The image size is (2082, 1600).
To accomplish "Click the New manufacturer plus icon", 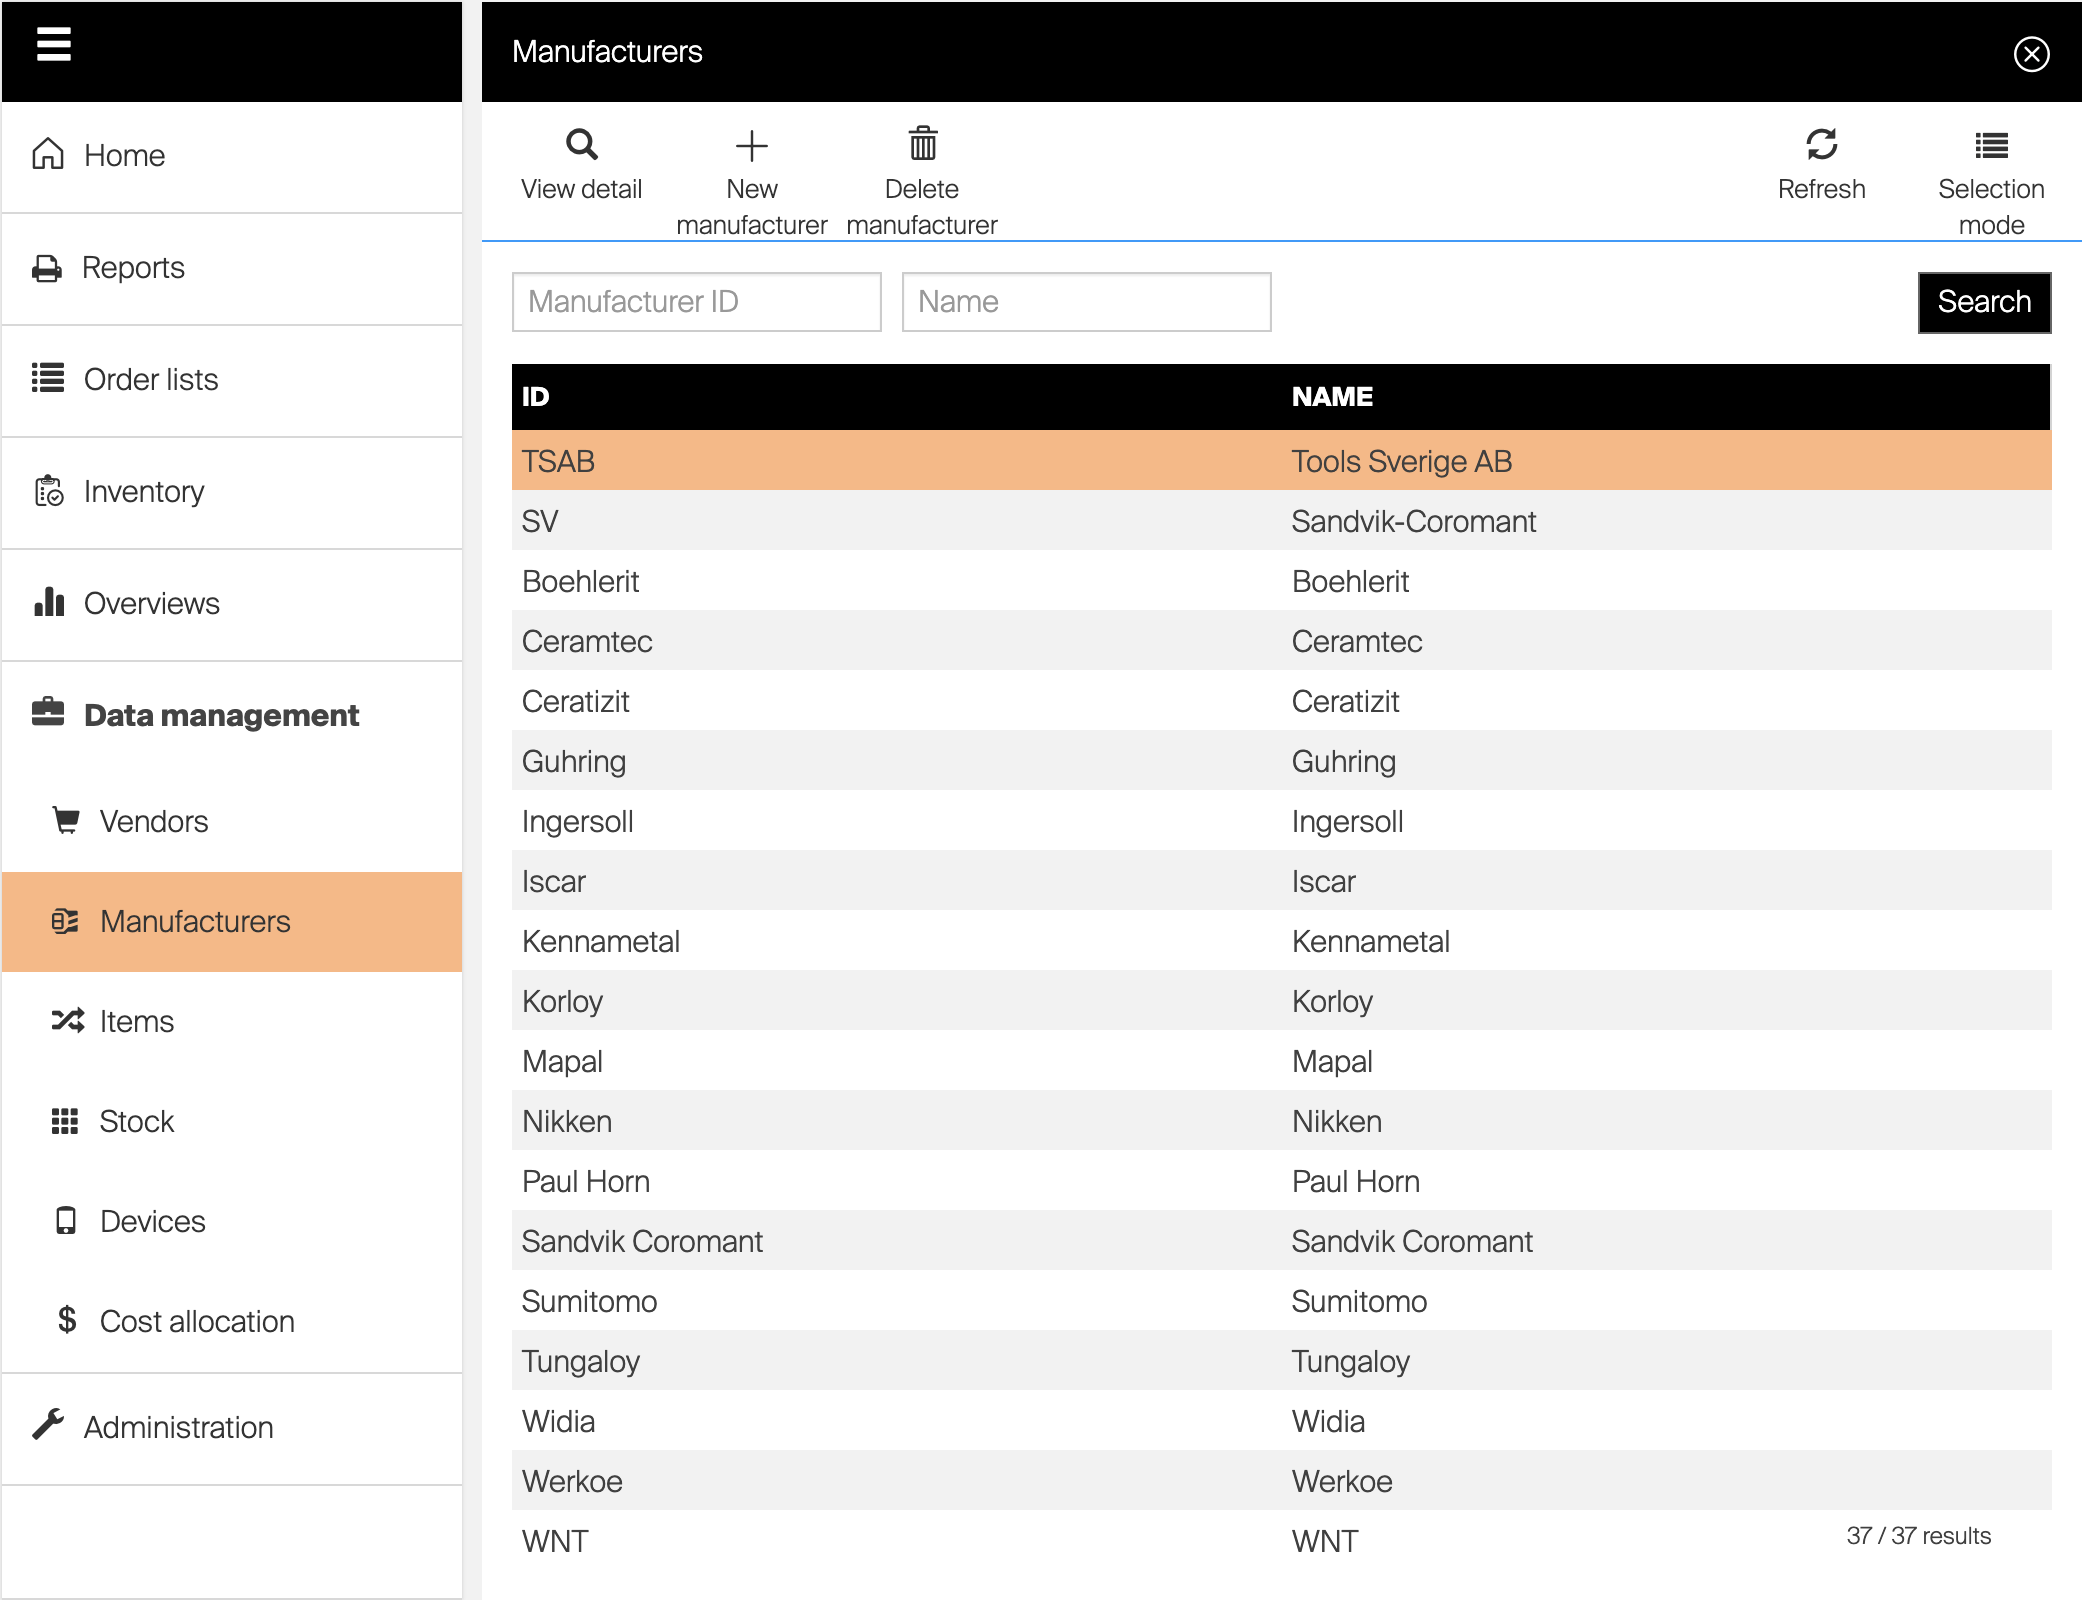I will pos(751,146).
